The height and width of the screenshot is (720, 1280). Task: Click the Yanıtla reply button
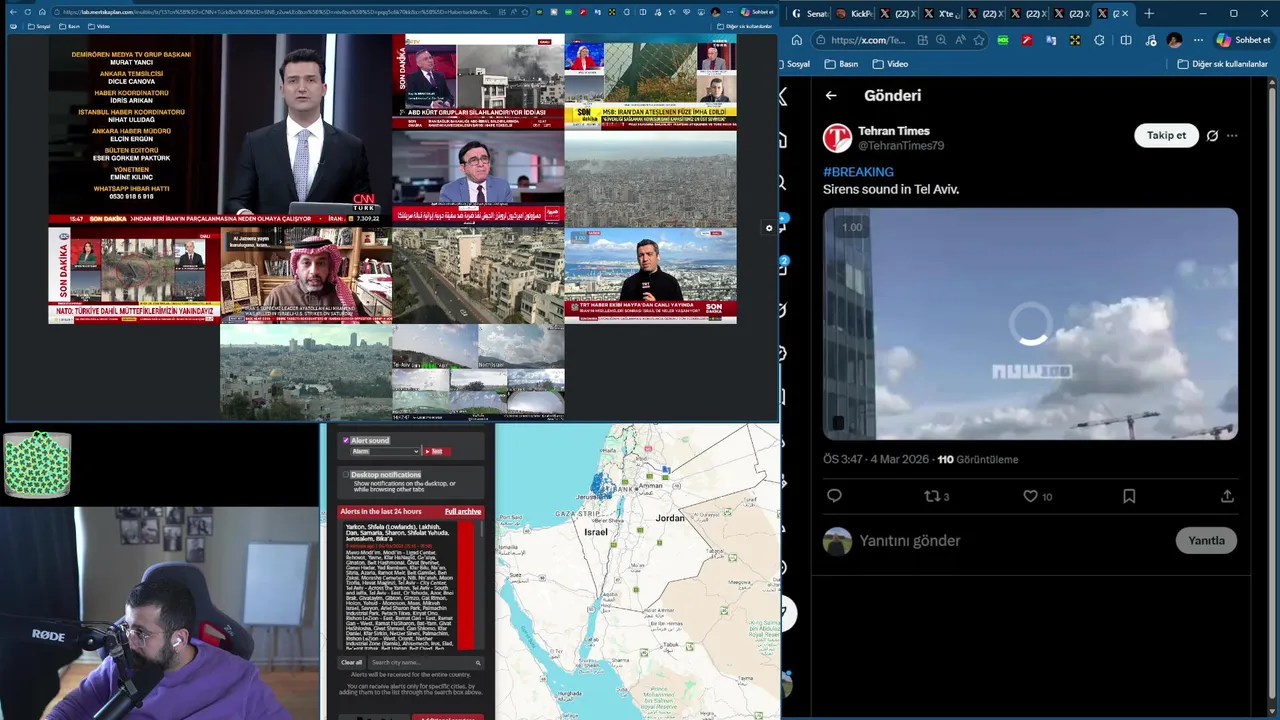pos(1206,541)
